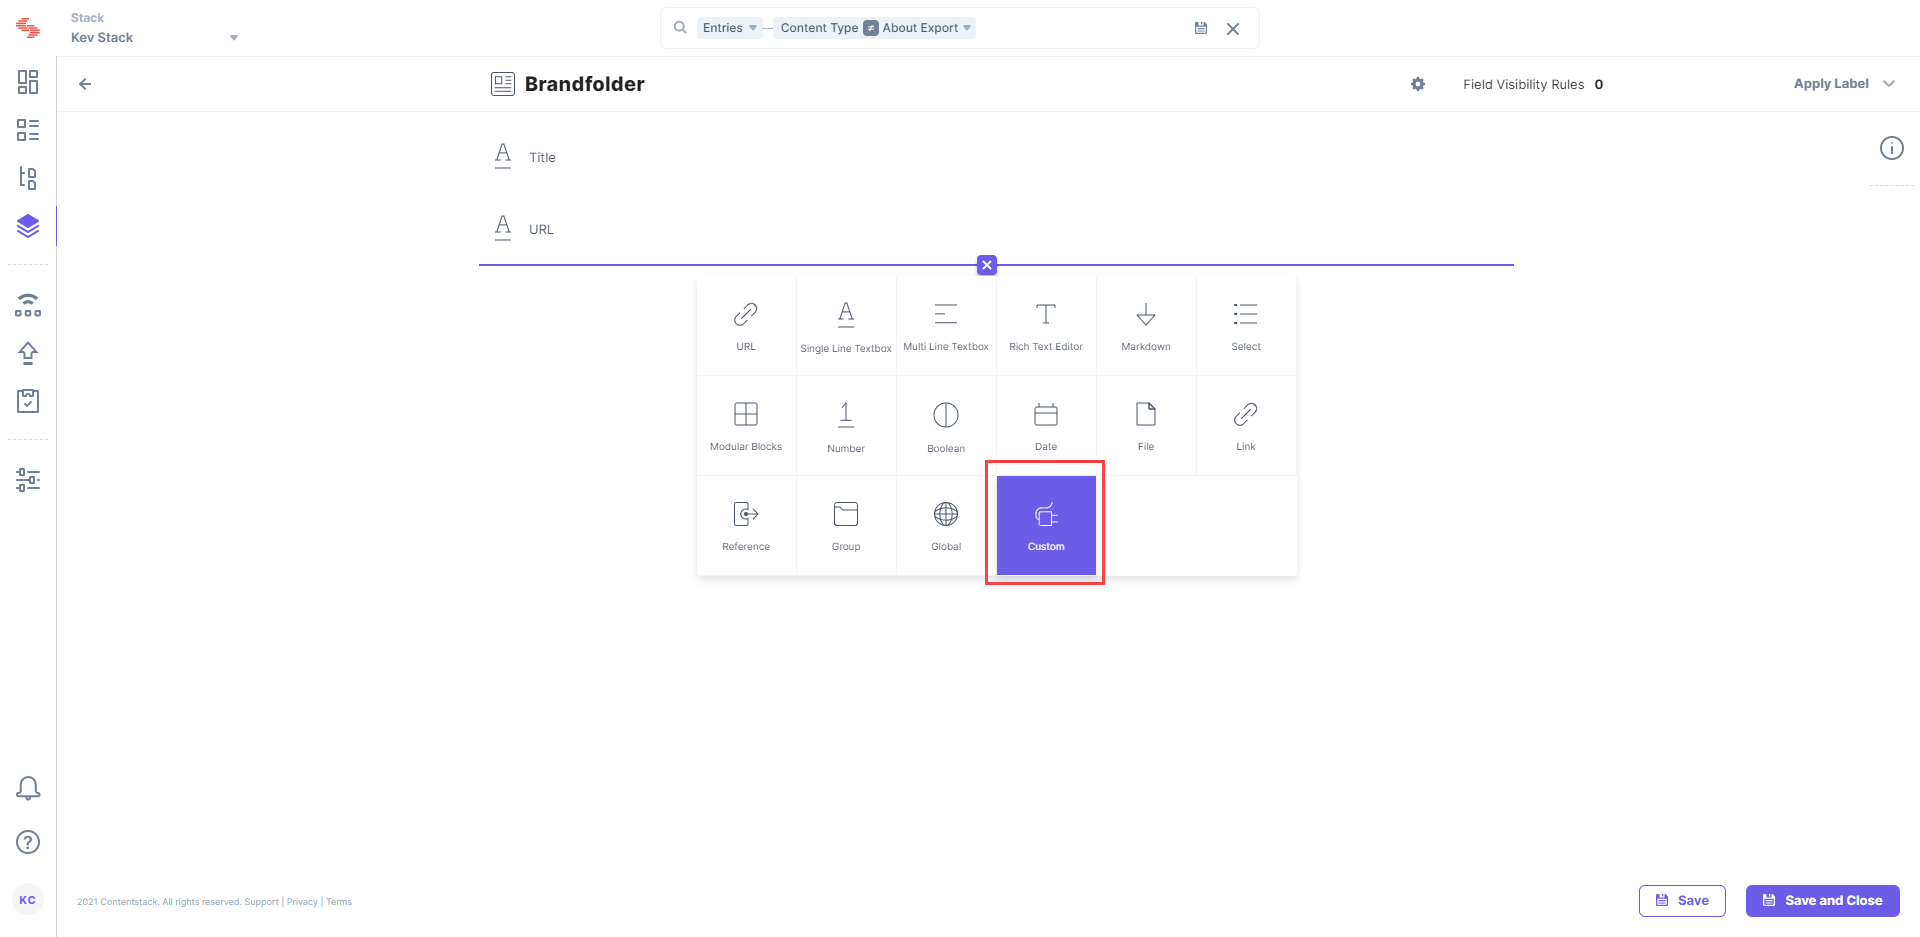Add a Multi Line Textbox field

click(x=946, y=326)
